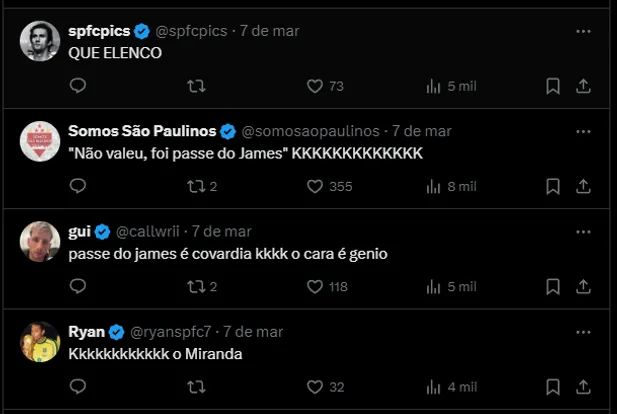Open the @somosaopaulinos profile handle

pos(310,131)
